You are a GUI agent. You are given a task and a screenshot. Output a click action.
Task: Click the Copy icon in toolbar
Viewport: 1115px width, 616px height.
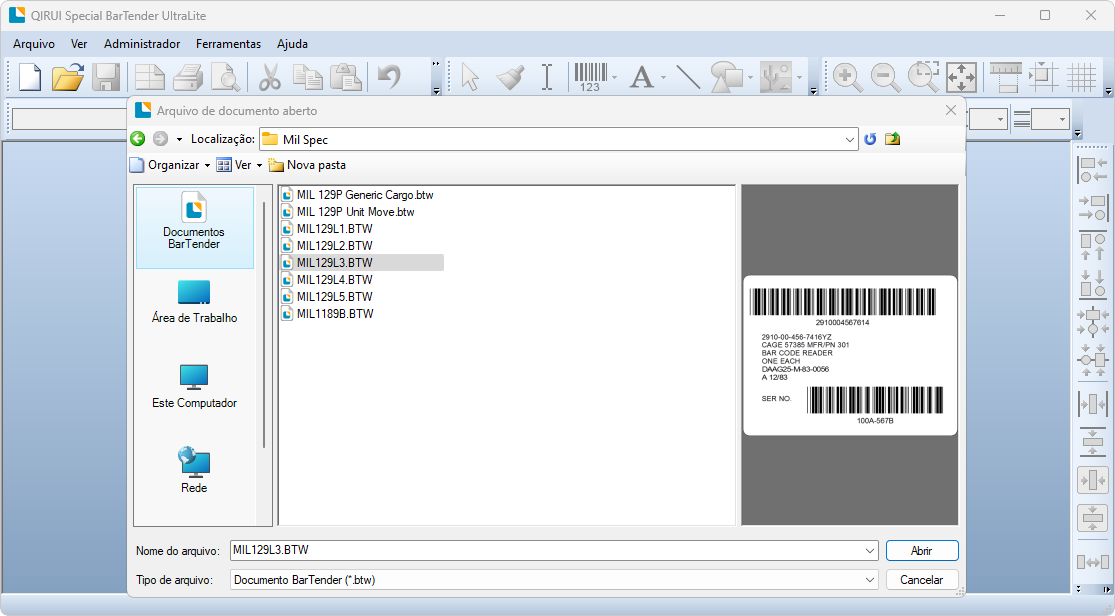click(308, 77)
